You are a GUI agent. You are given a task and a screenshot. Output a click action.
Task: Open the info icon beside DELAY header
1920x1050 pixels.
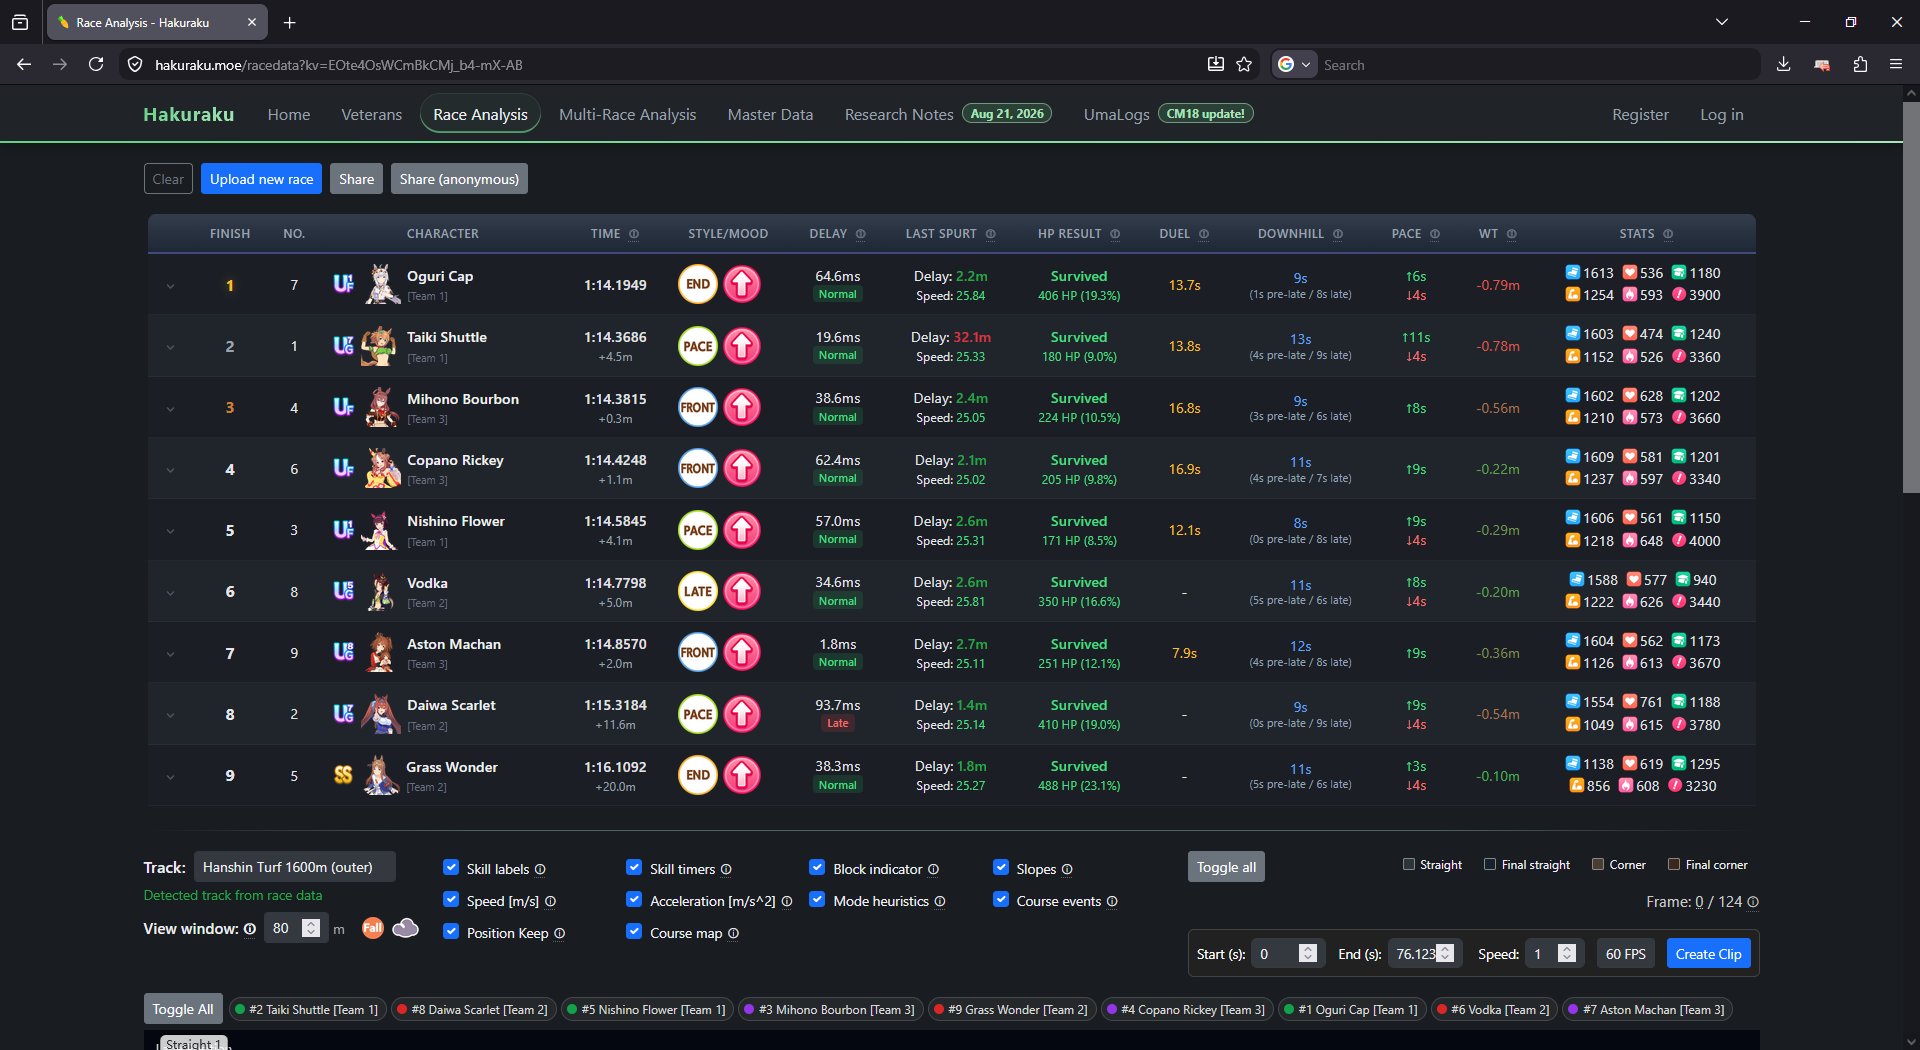click(861, 234)
